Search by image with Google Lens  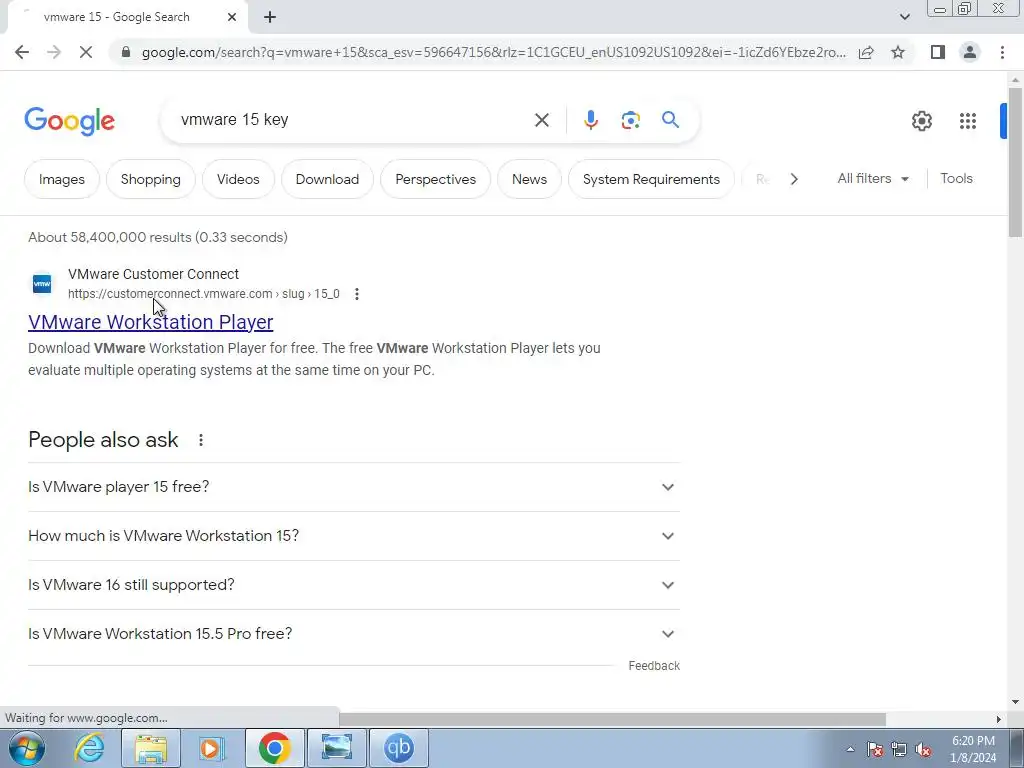coord(630,120)
